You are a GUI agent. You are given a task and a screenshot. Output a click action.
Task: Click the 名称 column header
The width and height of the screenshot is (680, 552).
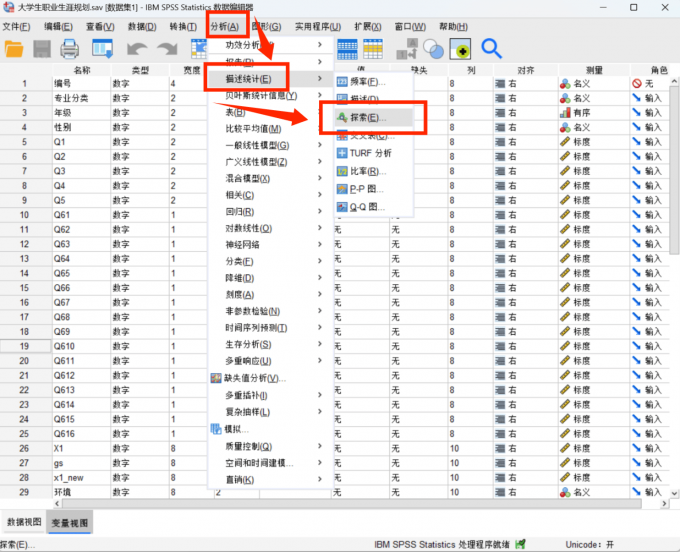pos(82,70)
